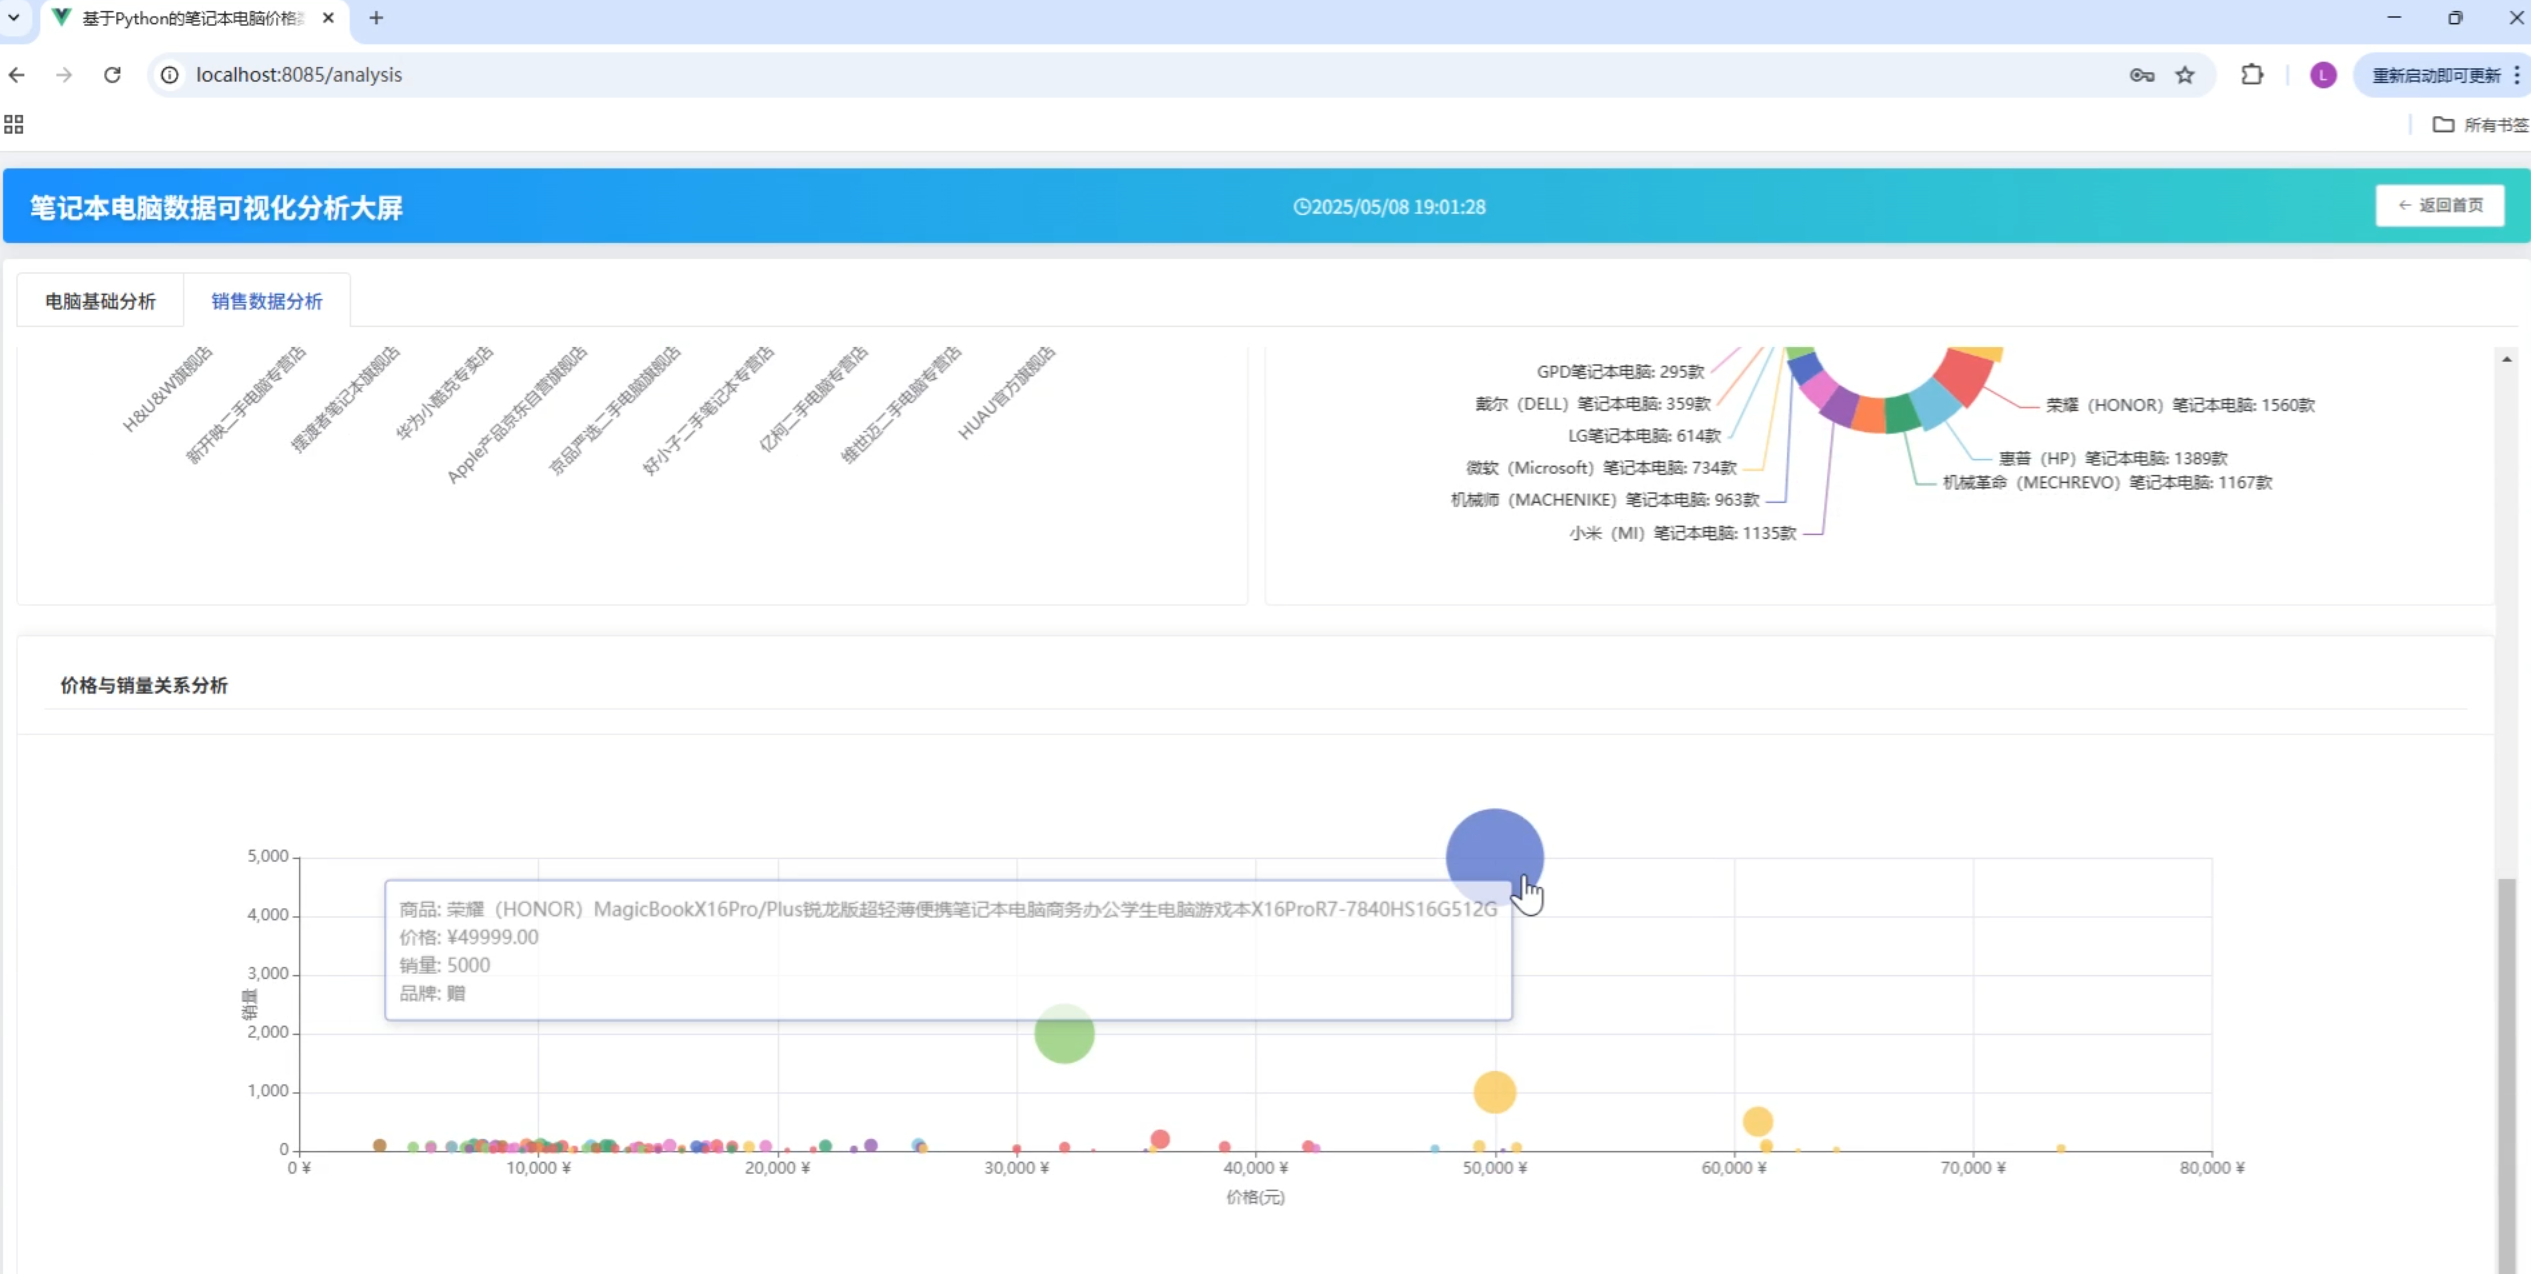Click 重新启动即可更新 update button
The image size is (2531, 1274).
click(x=2436, y=75)
